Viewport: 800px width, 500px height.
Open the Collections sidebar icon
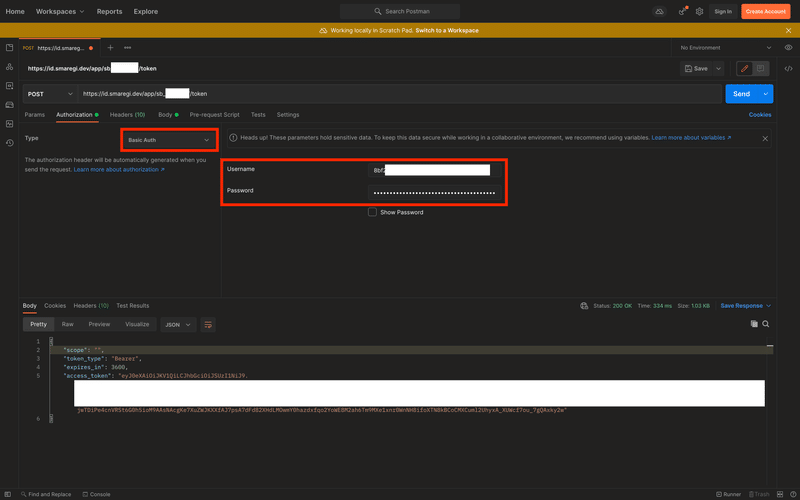point(9,47)
